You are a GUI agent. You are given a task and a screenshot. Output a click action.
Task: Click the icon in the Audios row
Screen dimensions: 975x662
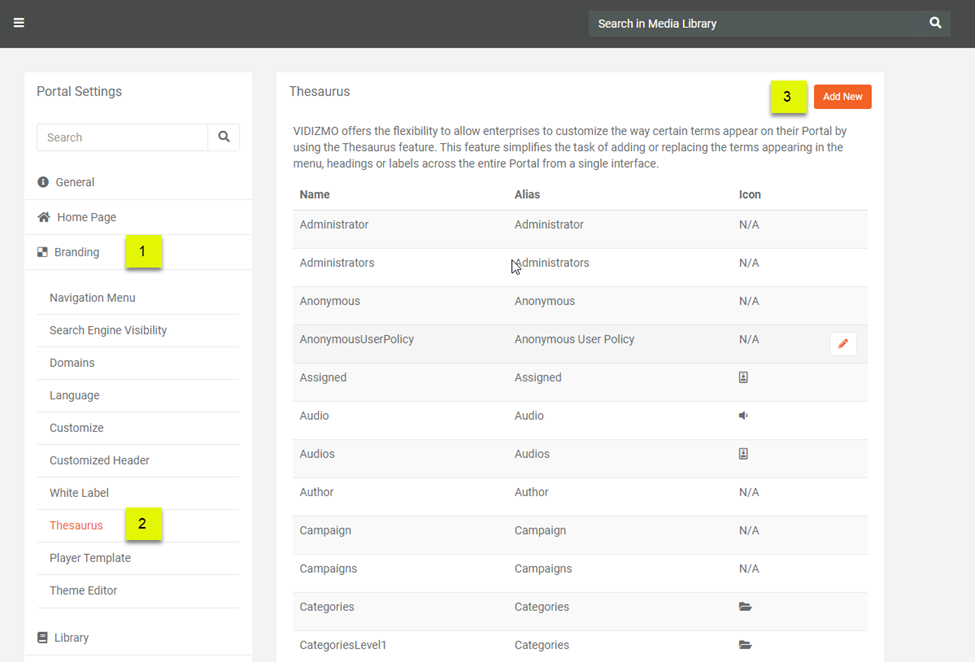[743, 454]
